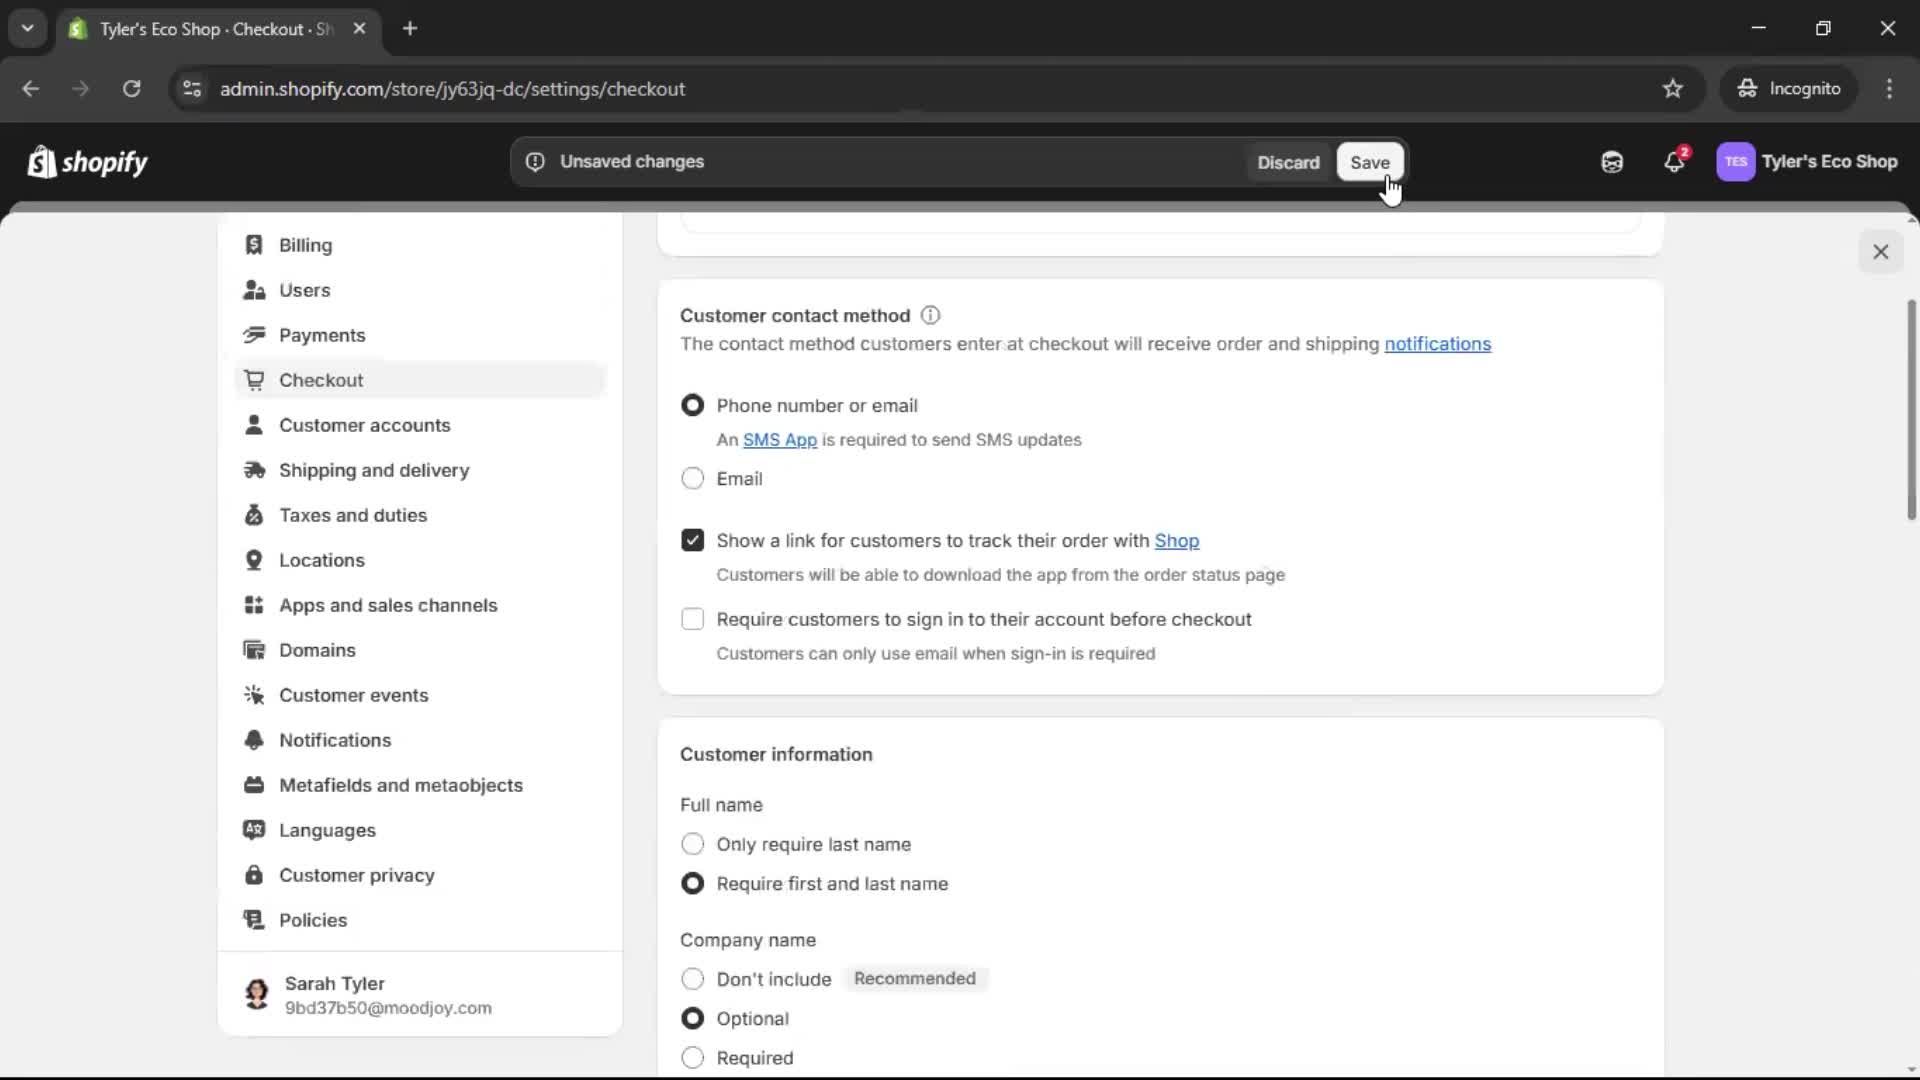Open Shopify assistant icon in top bar
1920x1080 pixels.
1611,162
